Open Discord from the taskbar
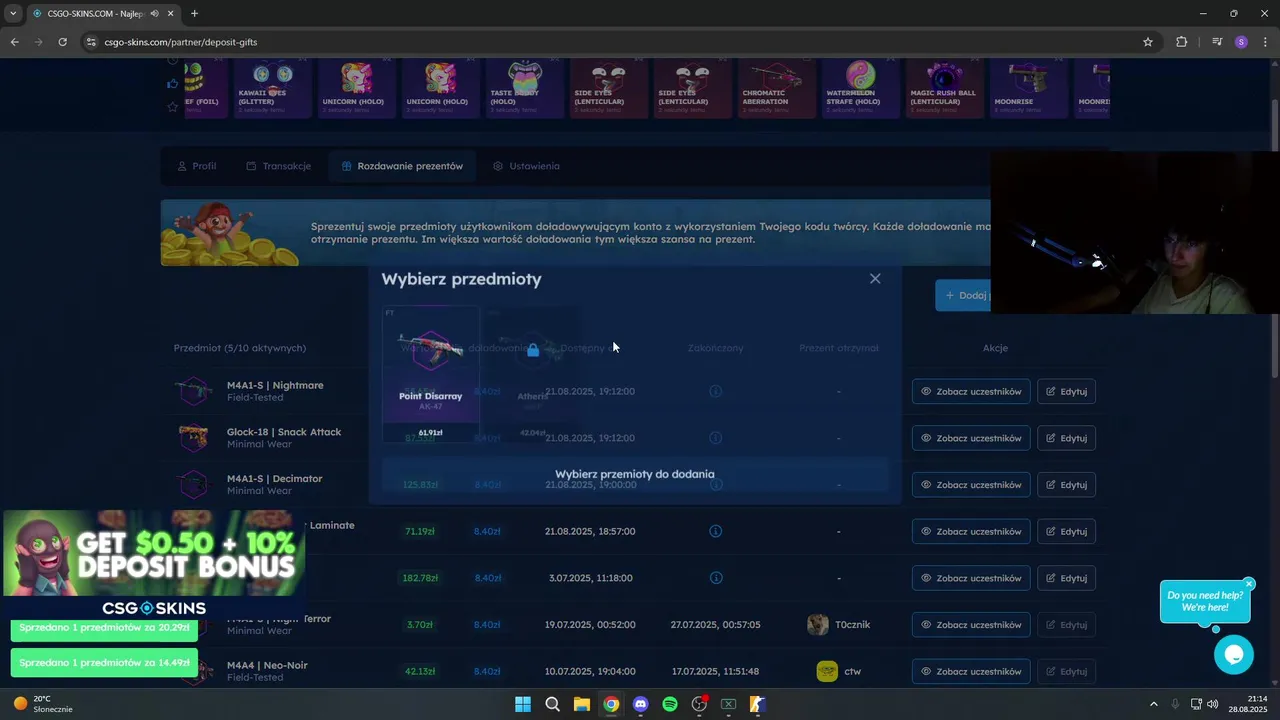The width and height of the screenshot is (1280, 720). 640,704
